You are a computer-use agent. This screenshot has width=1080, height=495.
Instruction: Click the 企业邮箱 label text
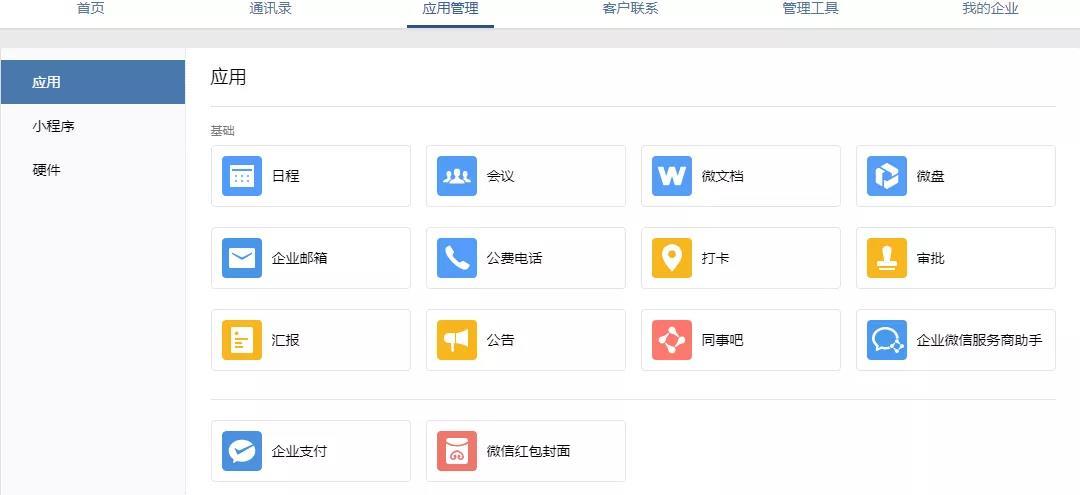(300, 259)
